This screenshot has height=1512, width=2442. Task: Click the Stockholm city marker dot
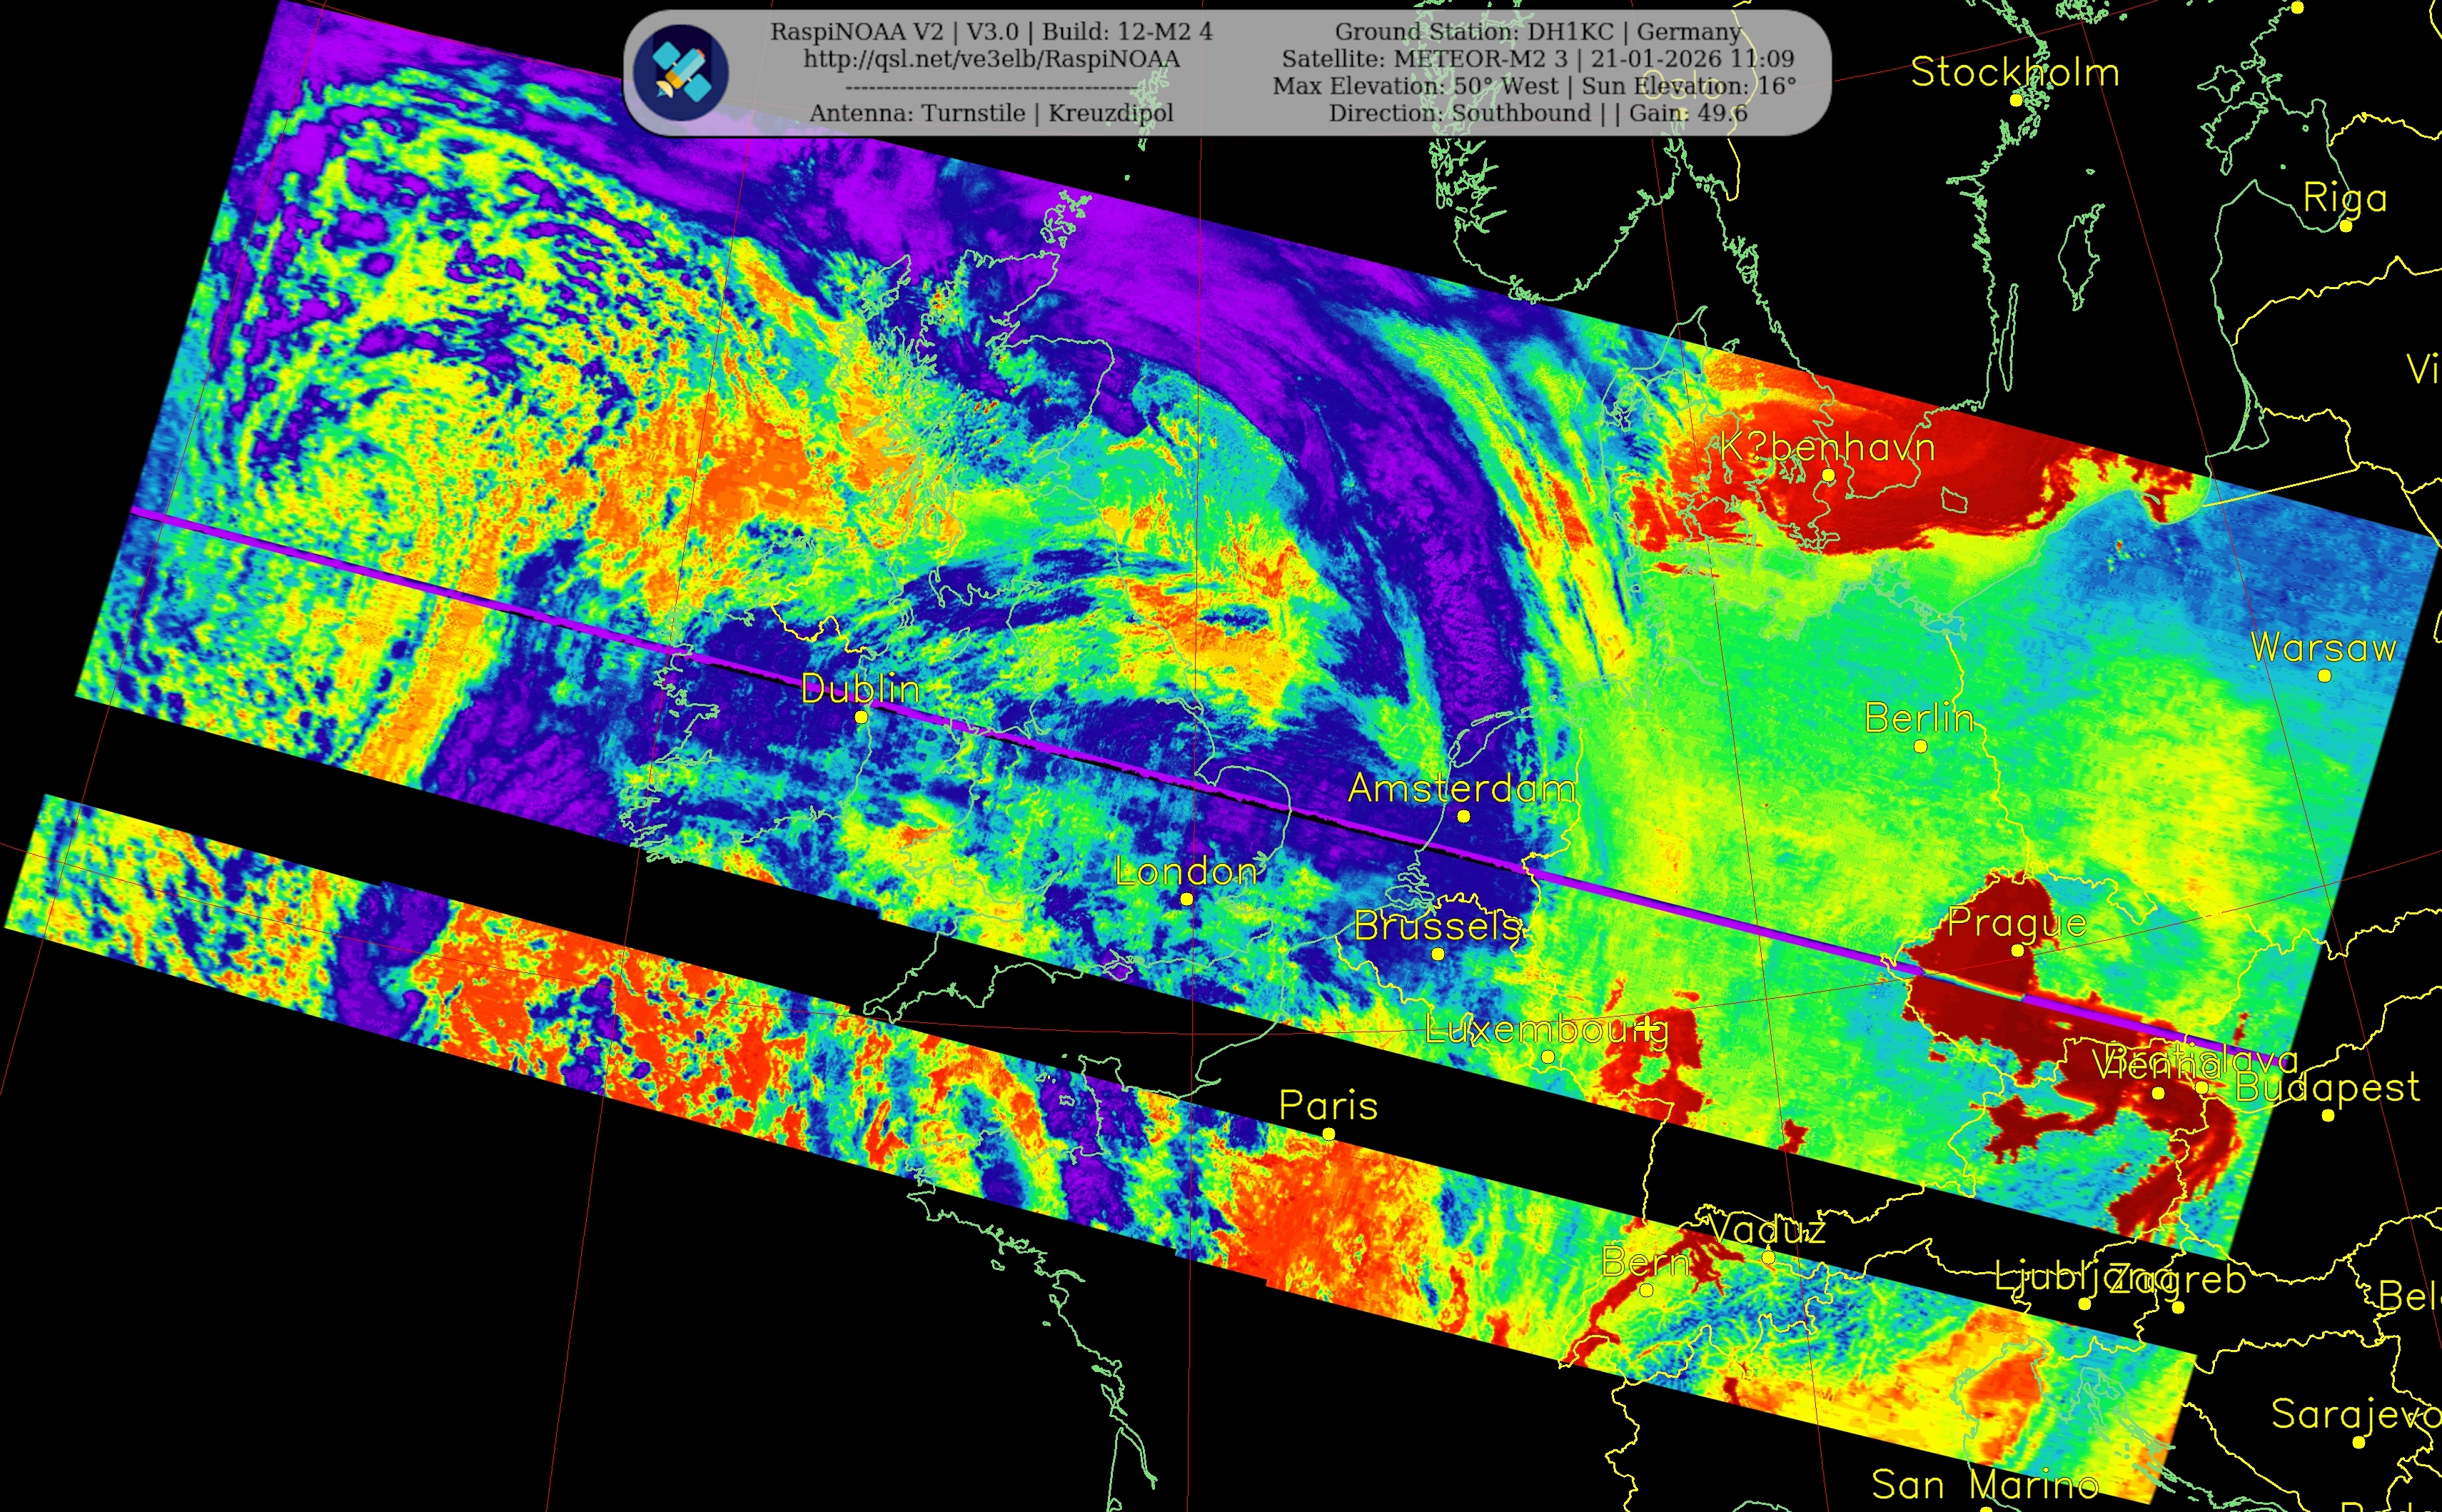click(x=2016, y=100)
